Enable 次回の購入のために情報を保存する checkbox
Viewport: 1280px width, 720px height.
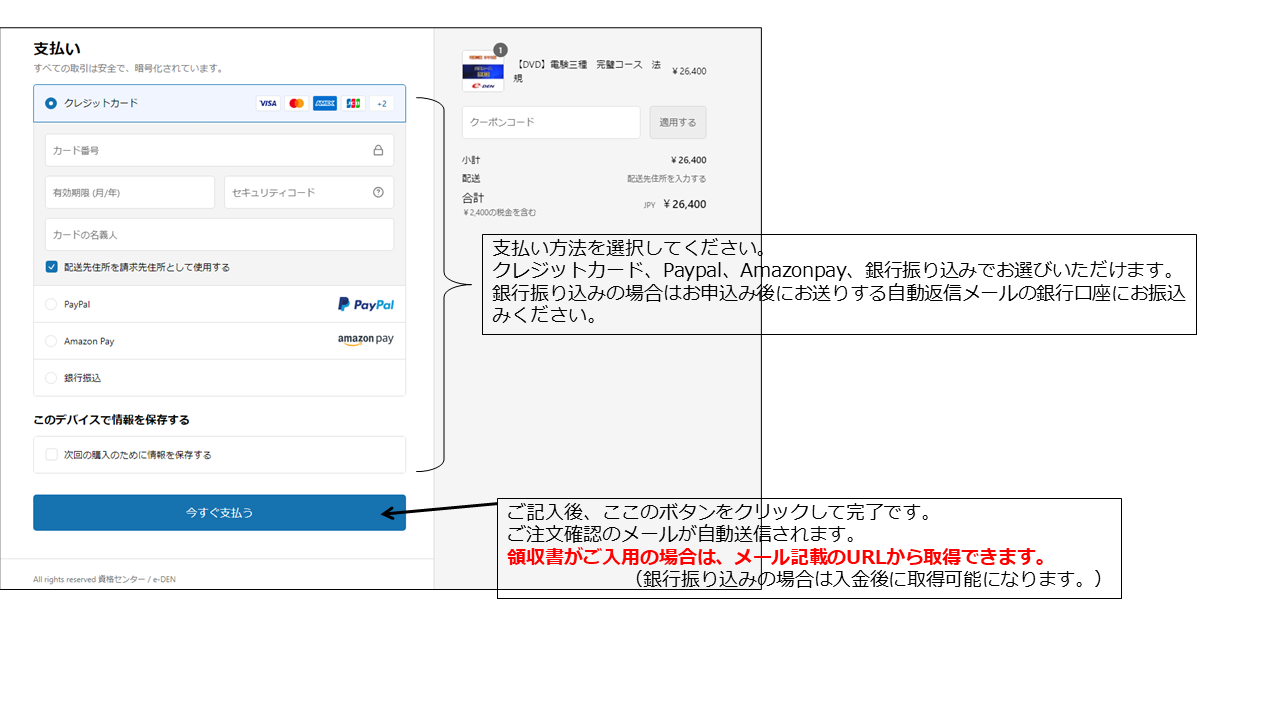point(51,455)
